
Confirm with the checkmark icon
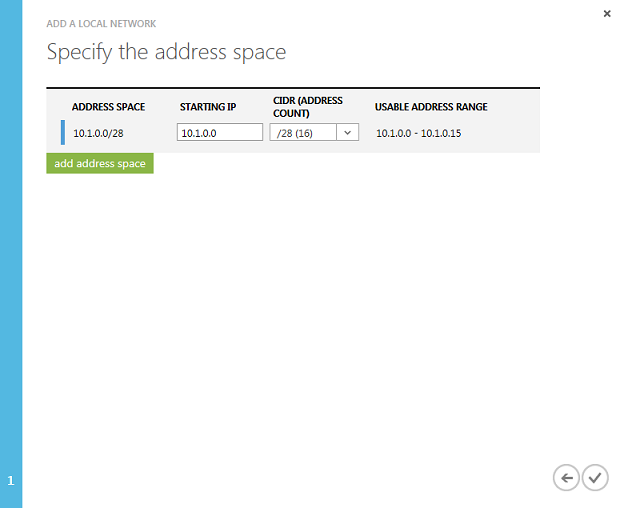(x=595, y=478)
